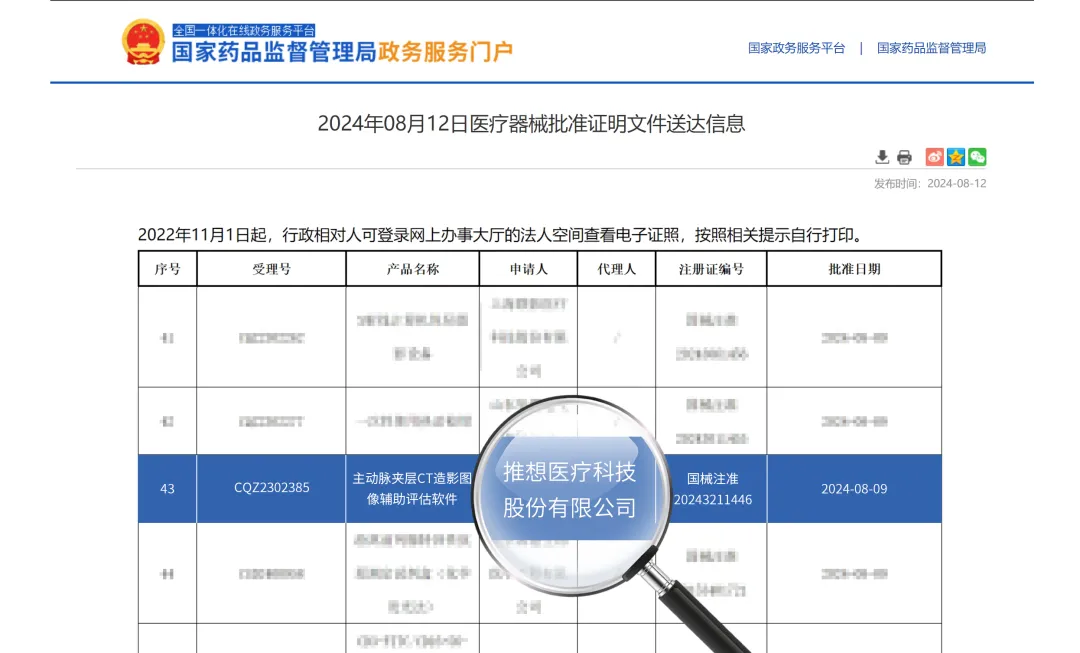This screenshot has width=1080, height=653.
Task: Share article via the Weibo icon
Action: 934,157
